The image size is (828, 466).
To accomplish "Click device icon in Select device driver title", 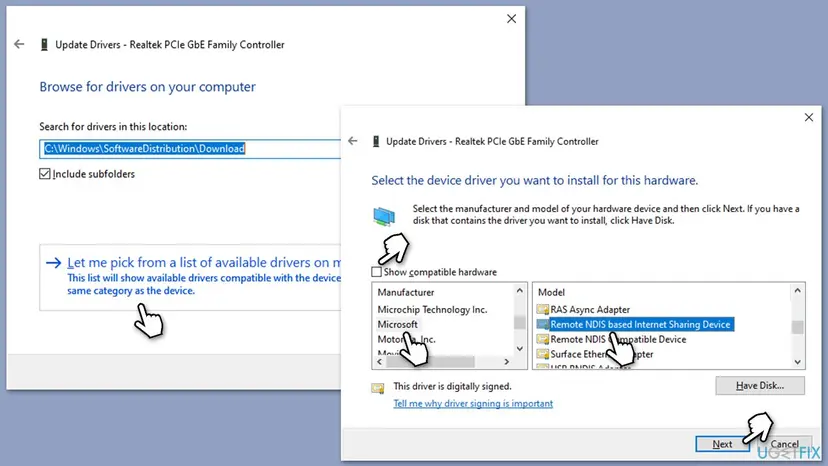I will point(375,141).
